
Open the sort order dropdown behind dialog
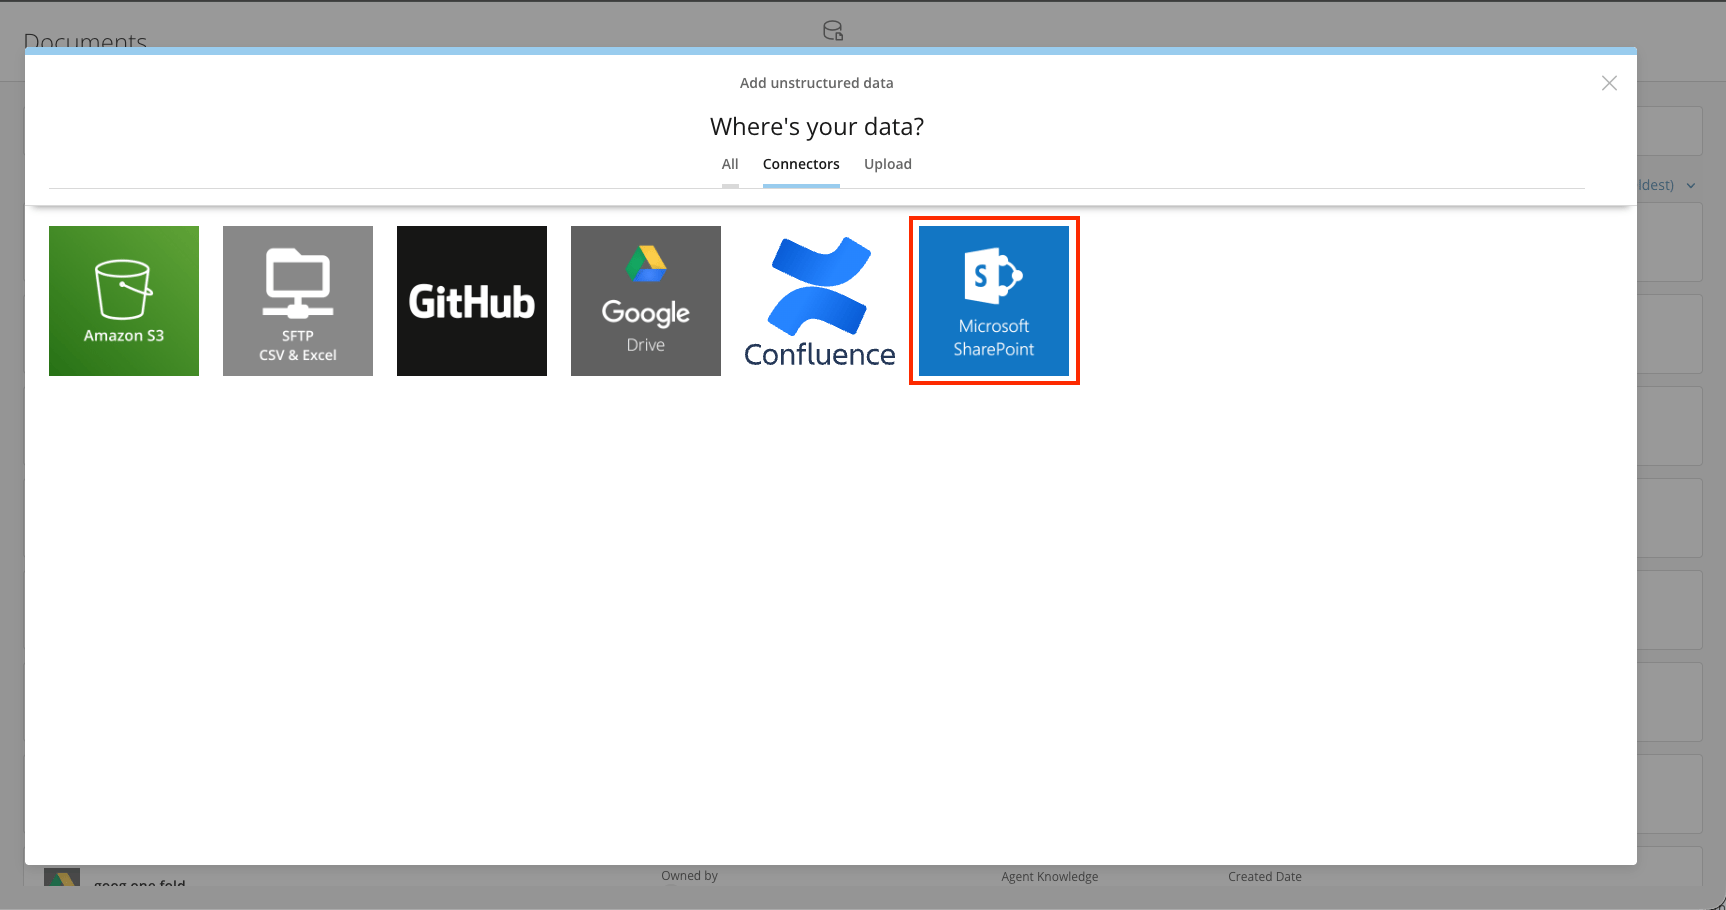(1667, 185)
